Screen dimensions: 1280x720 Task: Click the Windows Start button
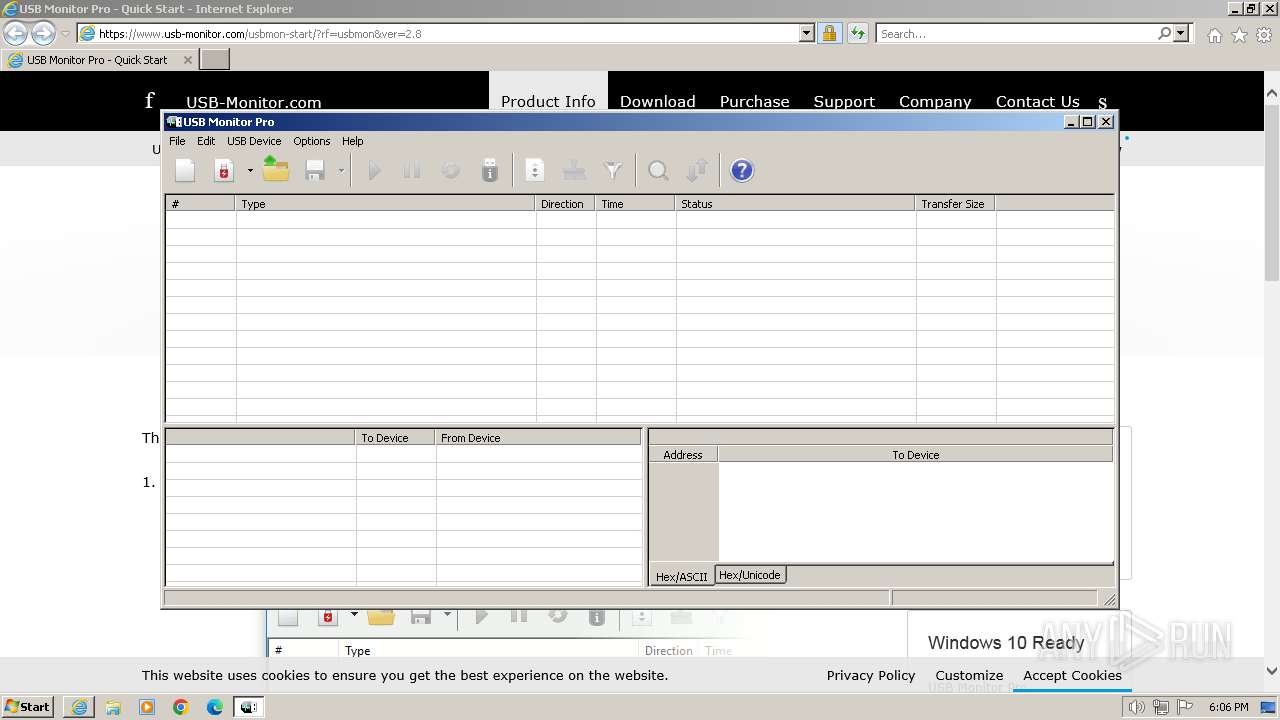[x=28, y=706]
